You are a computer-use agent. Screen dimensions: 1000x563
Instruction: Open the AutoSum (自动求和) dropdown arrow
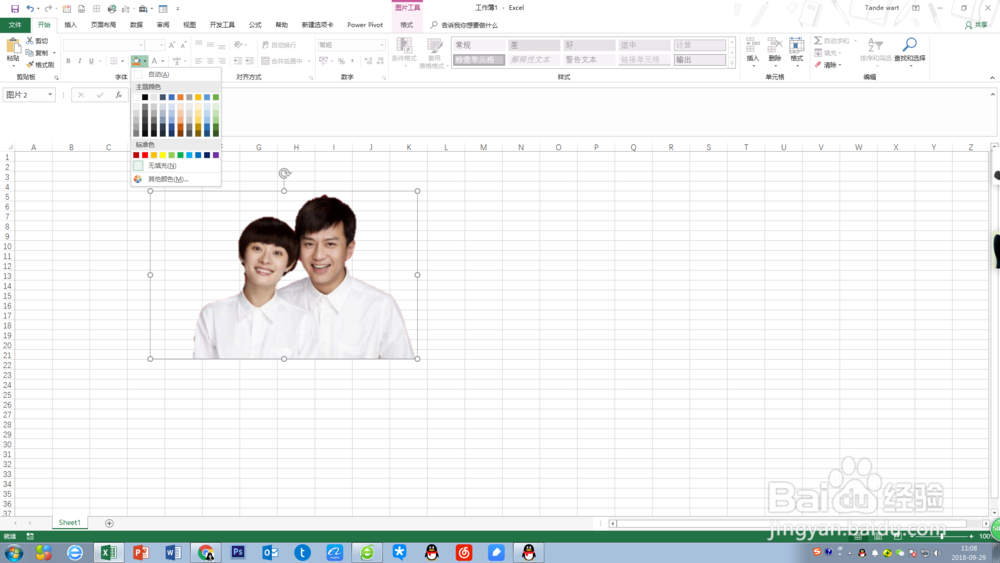[x=855, y=41]
